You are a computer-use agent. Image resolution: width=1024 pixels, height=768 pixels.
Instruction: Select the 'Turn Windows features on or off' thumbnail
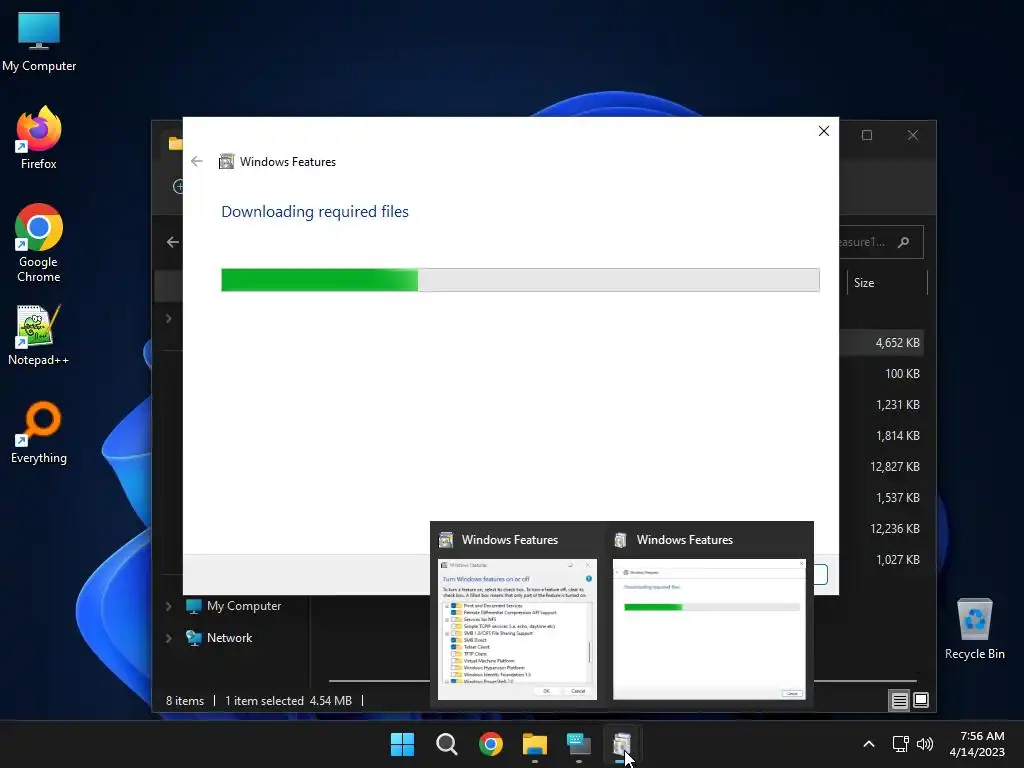pyautogui.click(x=517, y=630)
